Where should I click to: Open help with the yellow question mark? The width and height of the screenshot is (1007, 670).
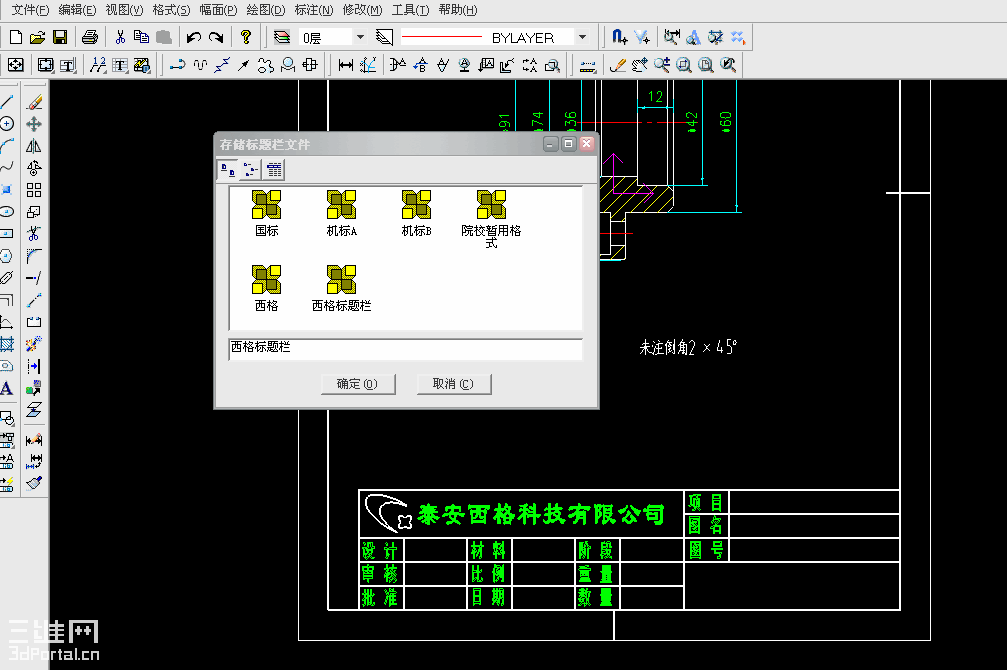[245, 37]
